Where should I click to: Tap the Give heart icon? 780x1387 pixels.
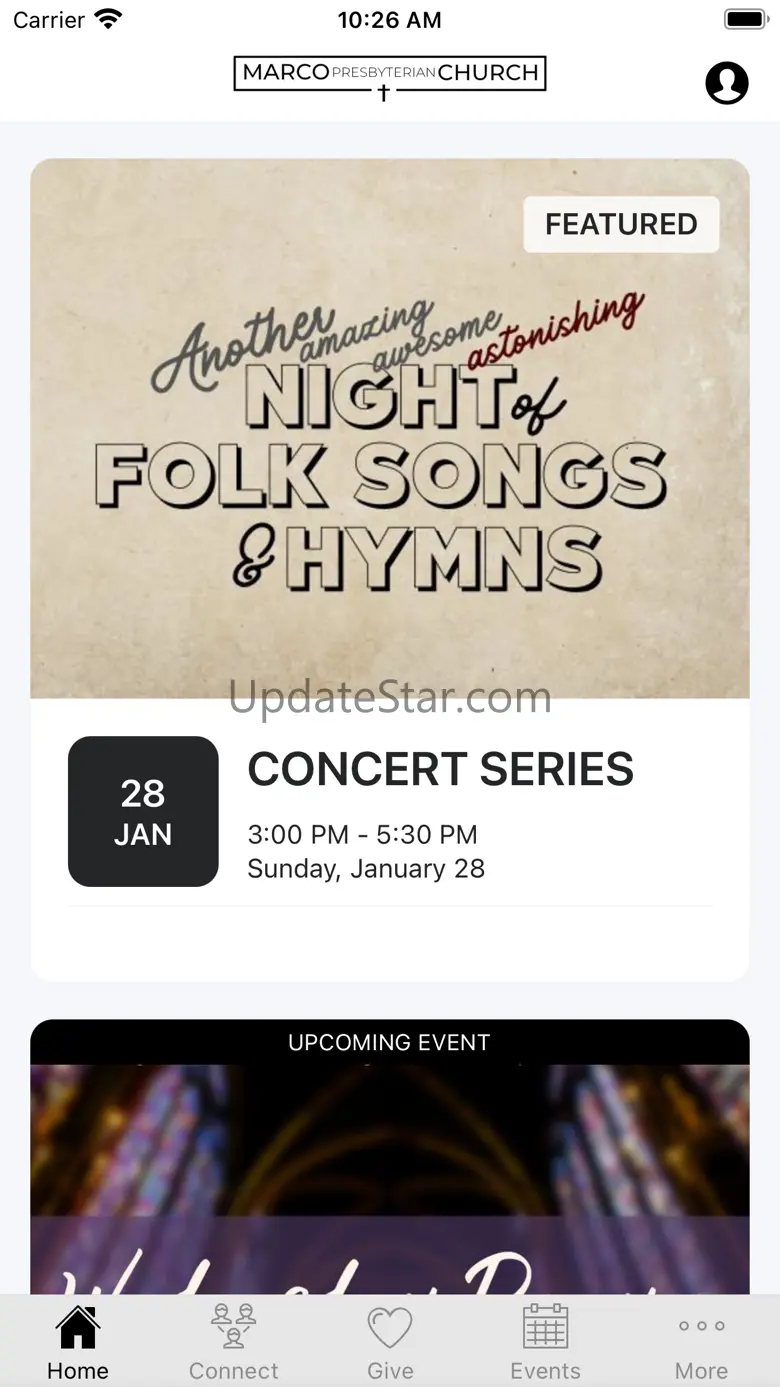coord(390,1328)
